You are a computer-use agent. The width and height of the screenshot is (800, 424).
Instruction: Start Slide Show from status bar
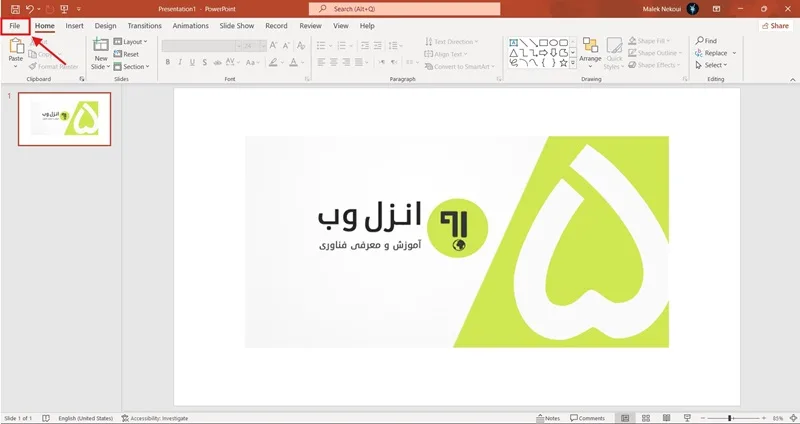click(687, 418)
